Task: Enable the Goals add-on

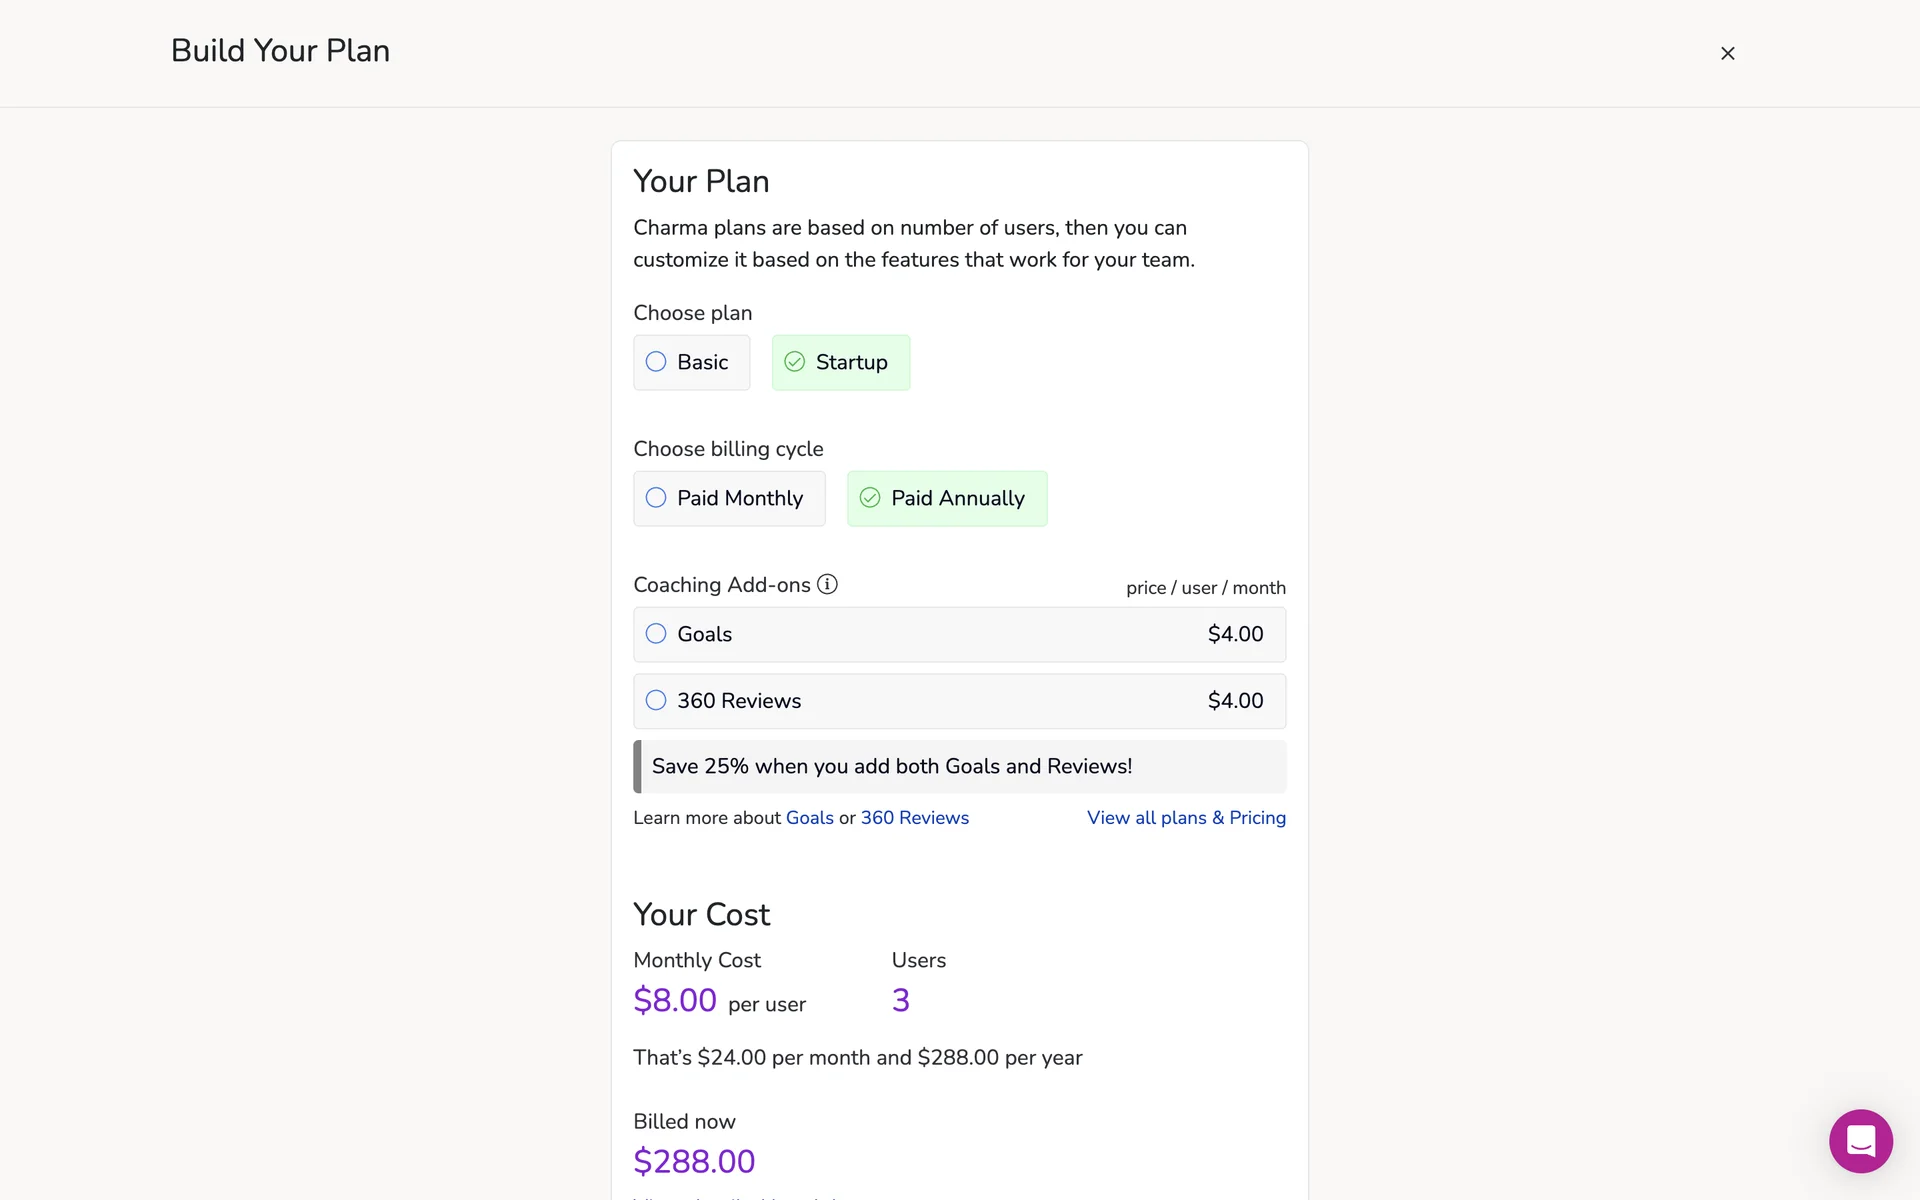Action: (959, 634)
